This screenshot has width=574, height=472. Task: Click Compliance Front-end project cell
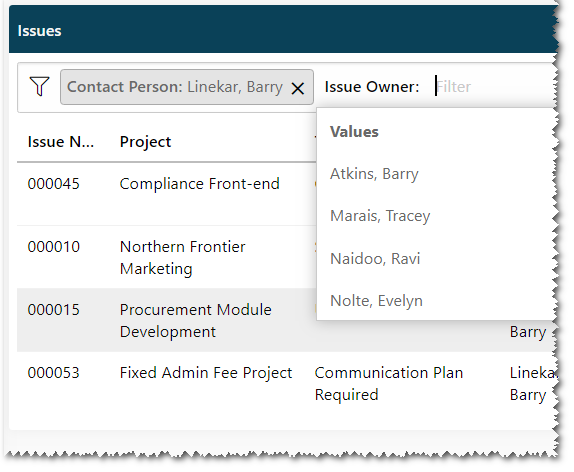tap(200, 184)
